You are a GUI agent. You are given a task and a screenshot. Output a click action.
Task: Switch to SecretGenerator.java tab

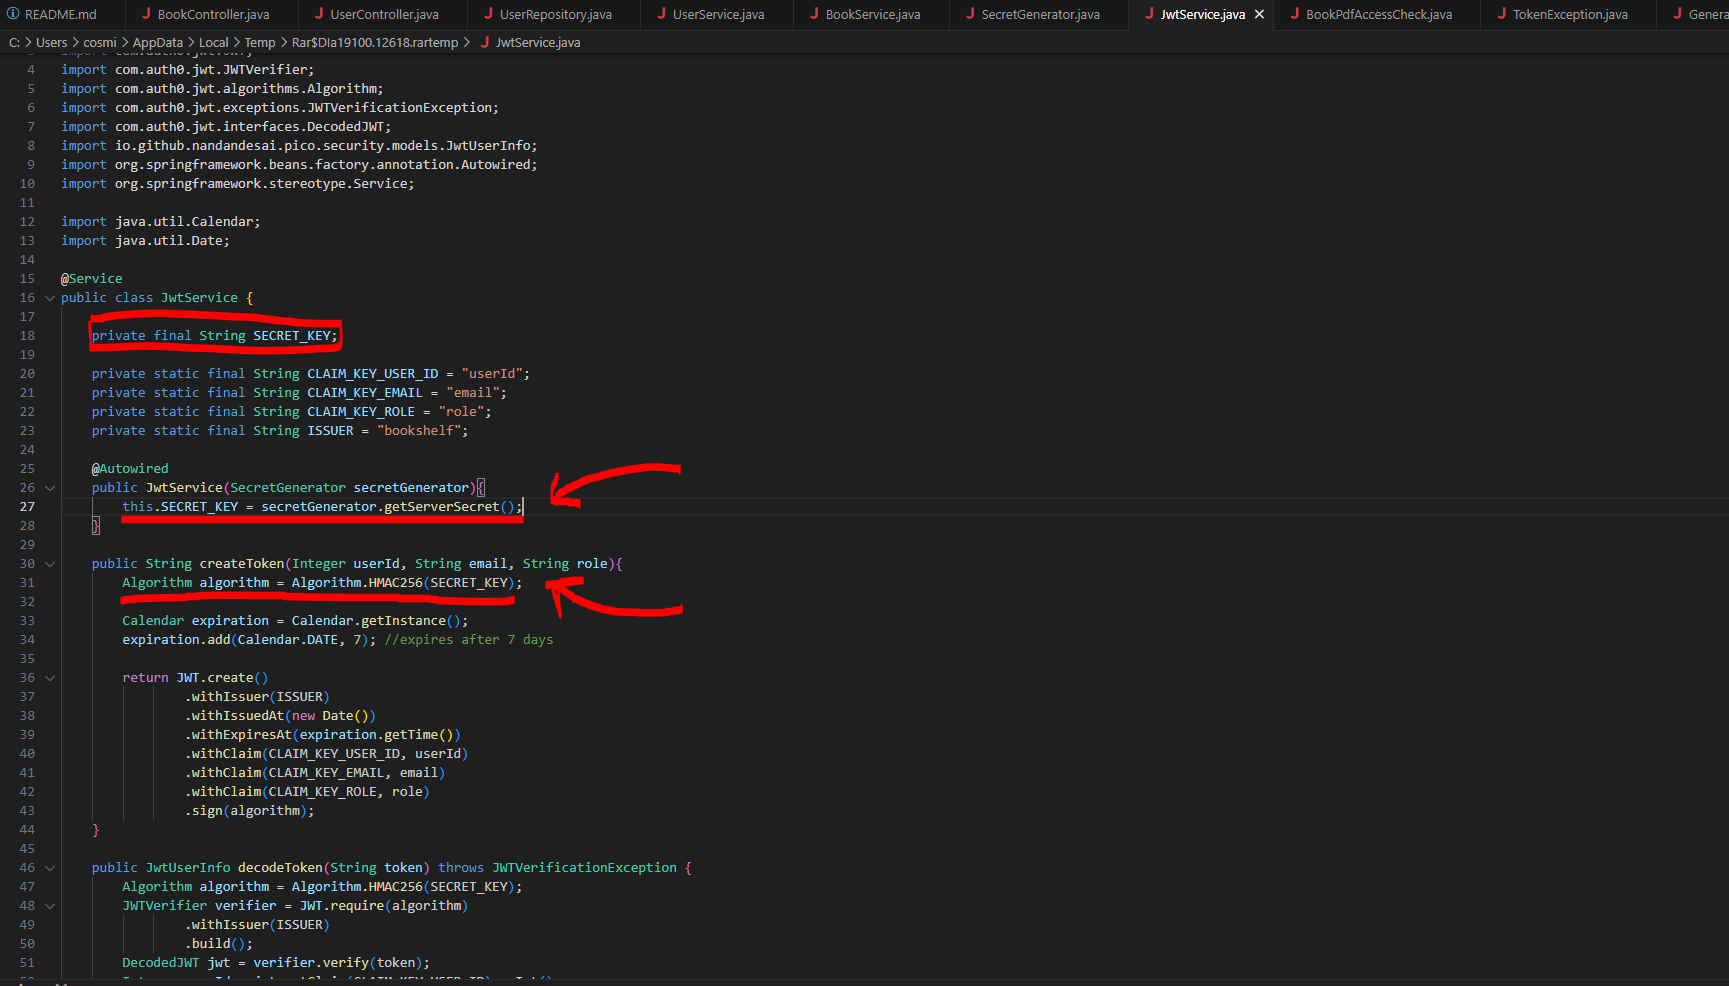[1039, 14]
